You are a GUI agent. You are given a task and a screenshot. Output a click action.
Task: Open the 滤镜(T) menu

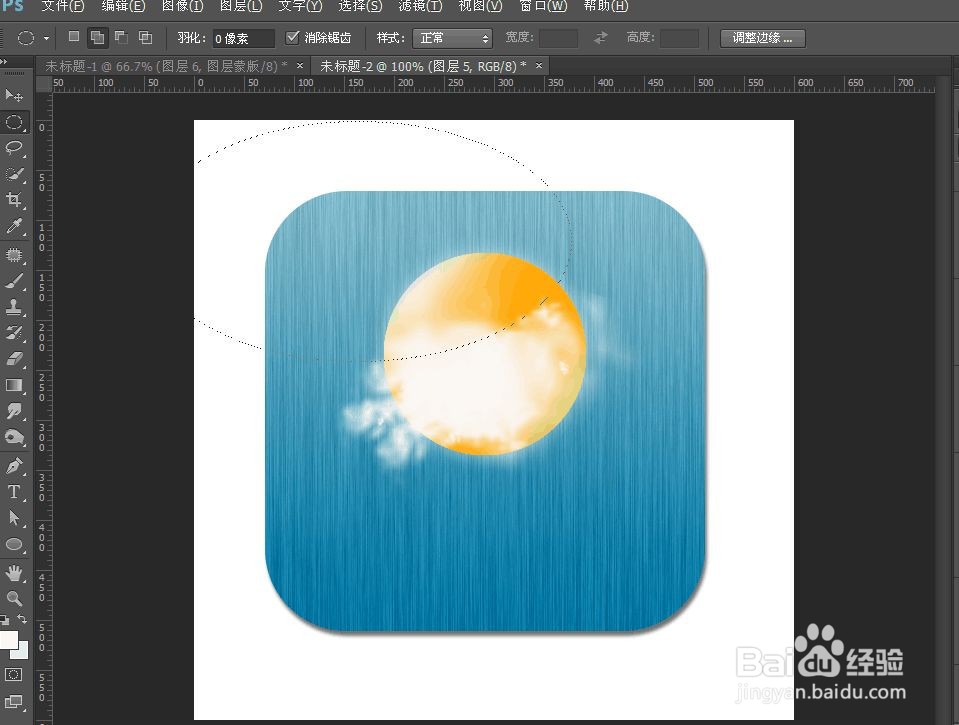(x=420, y=6)
